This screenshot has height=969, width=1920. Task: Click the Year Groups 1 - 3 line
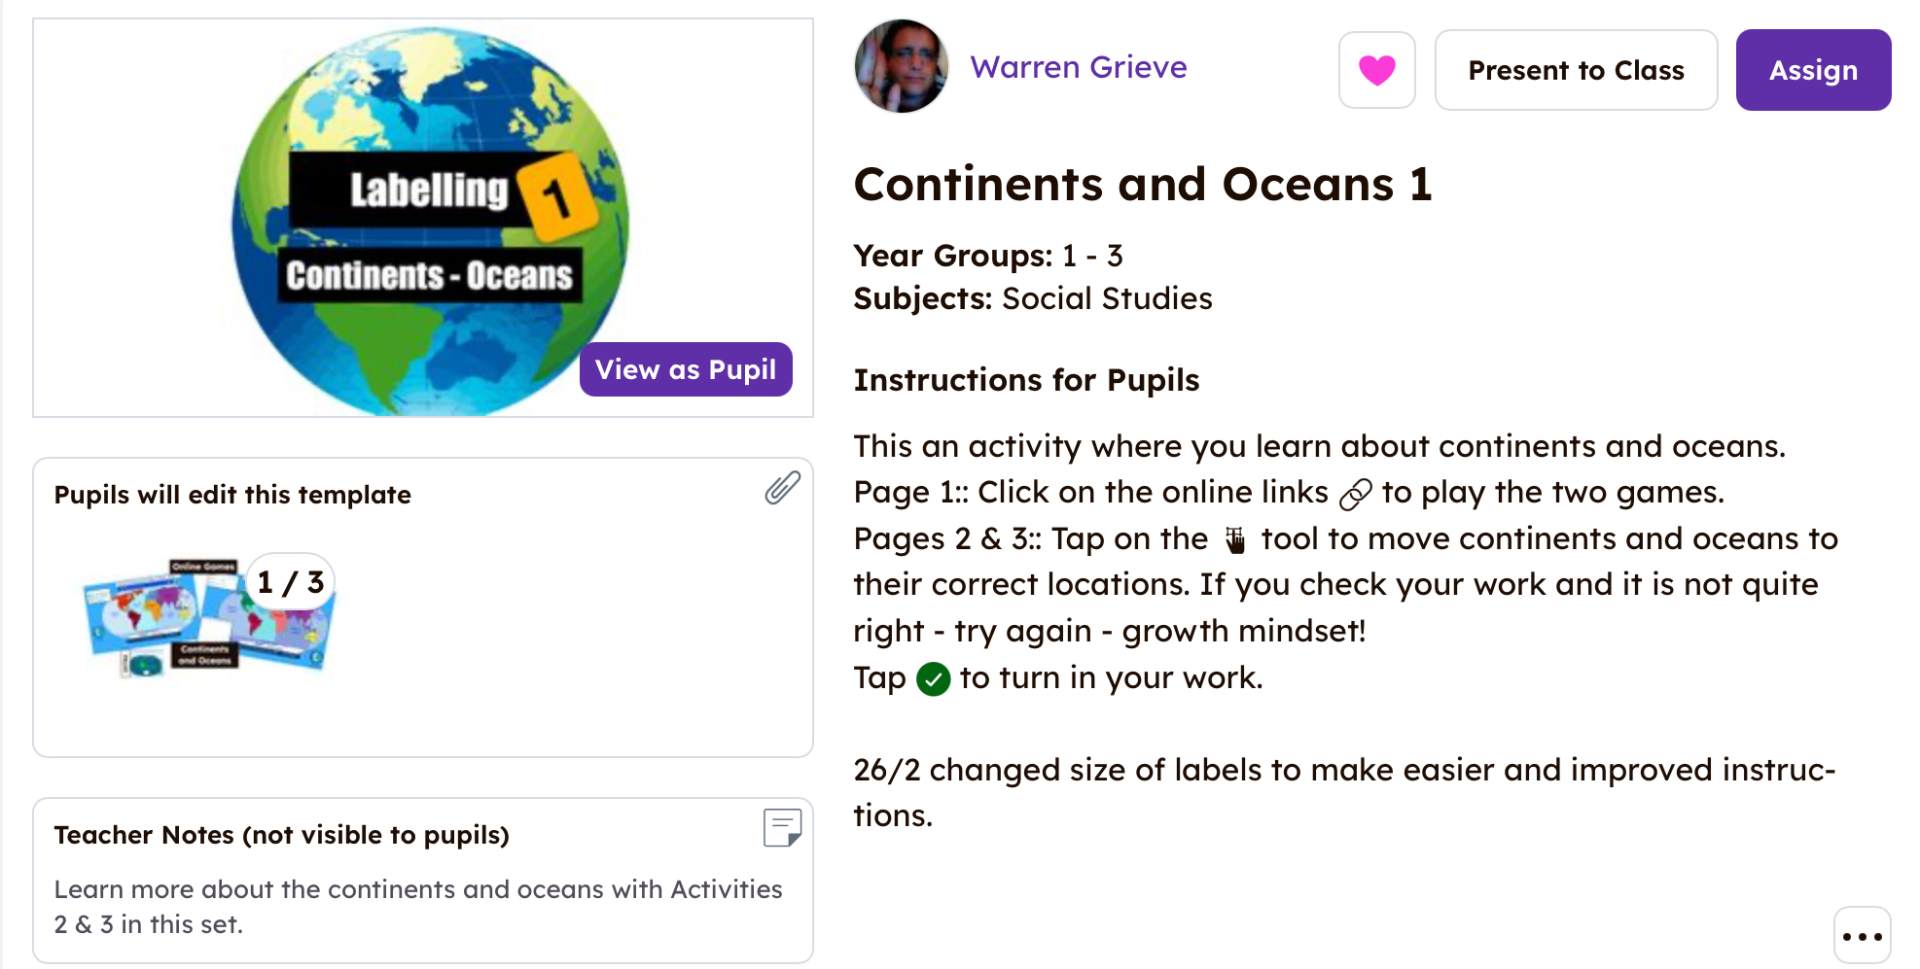click(x=987, y=256)
